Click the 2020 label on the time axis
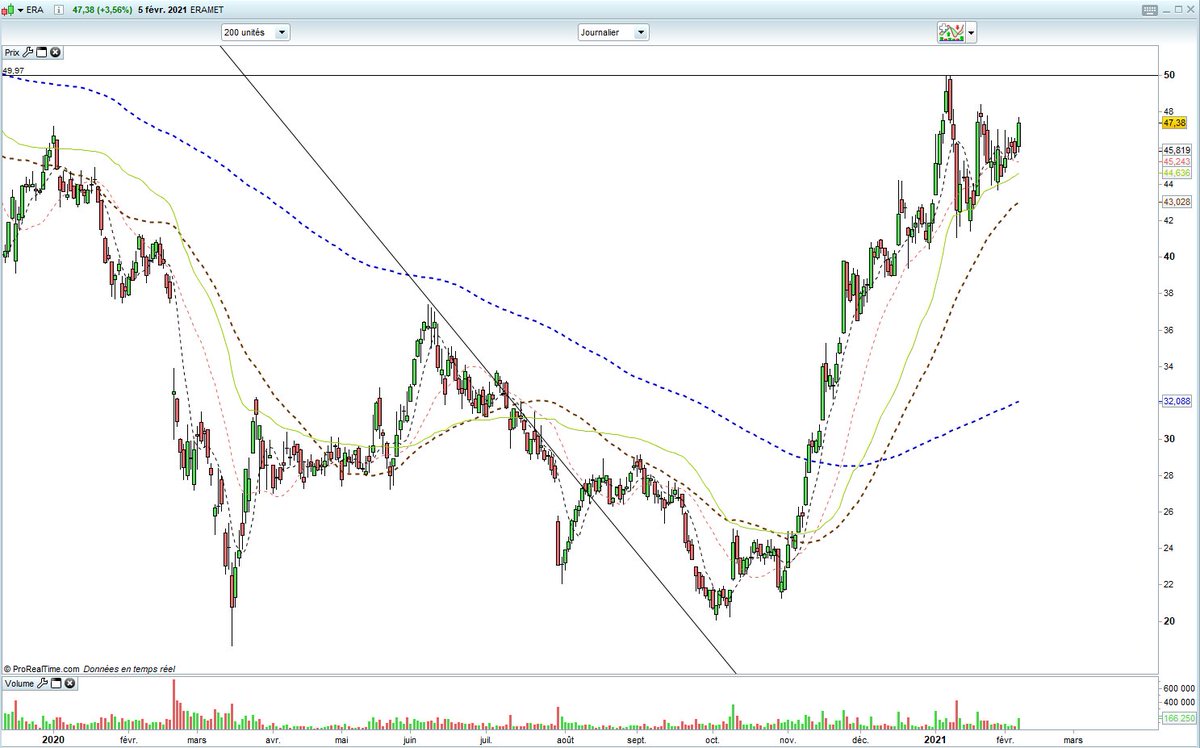Viewport: 1200px width, 748px height. coord(54,739)
